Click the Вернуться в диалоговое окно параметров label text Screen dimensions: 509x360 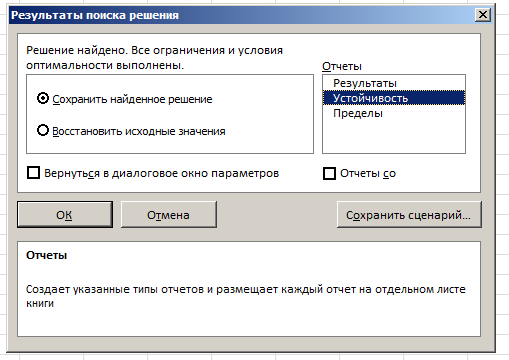pos(161,173)
